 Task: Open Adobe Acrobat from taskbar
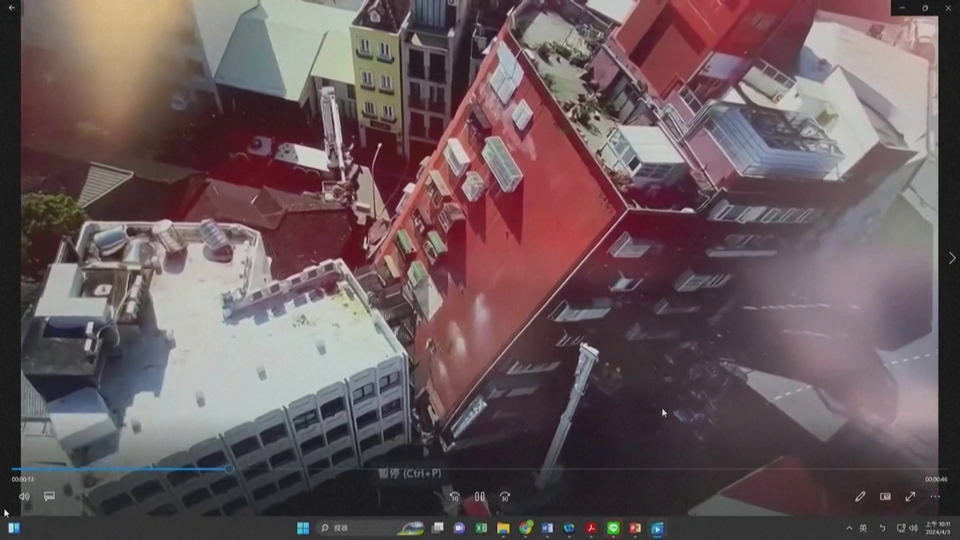click(x=591, y=528)
